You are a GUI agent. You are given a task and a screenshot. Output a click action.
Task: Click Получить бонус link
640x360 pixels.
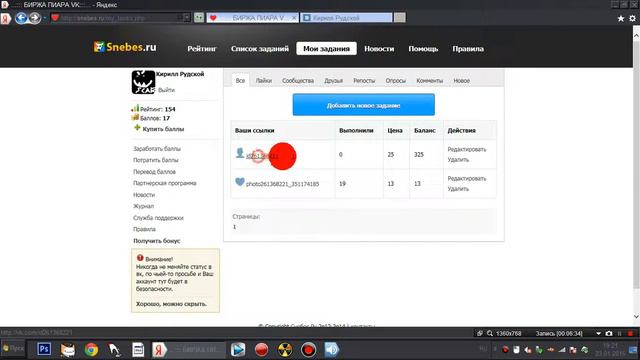(156, 241)
